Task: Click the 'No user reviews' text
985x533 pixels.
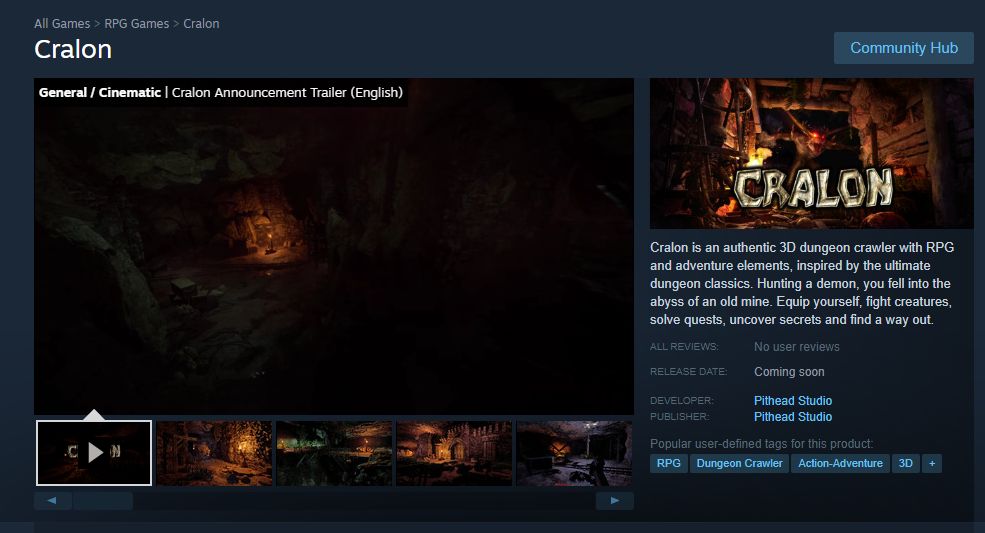Action: tap(797, 347)
